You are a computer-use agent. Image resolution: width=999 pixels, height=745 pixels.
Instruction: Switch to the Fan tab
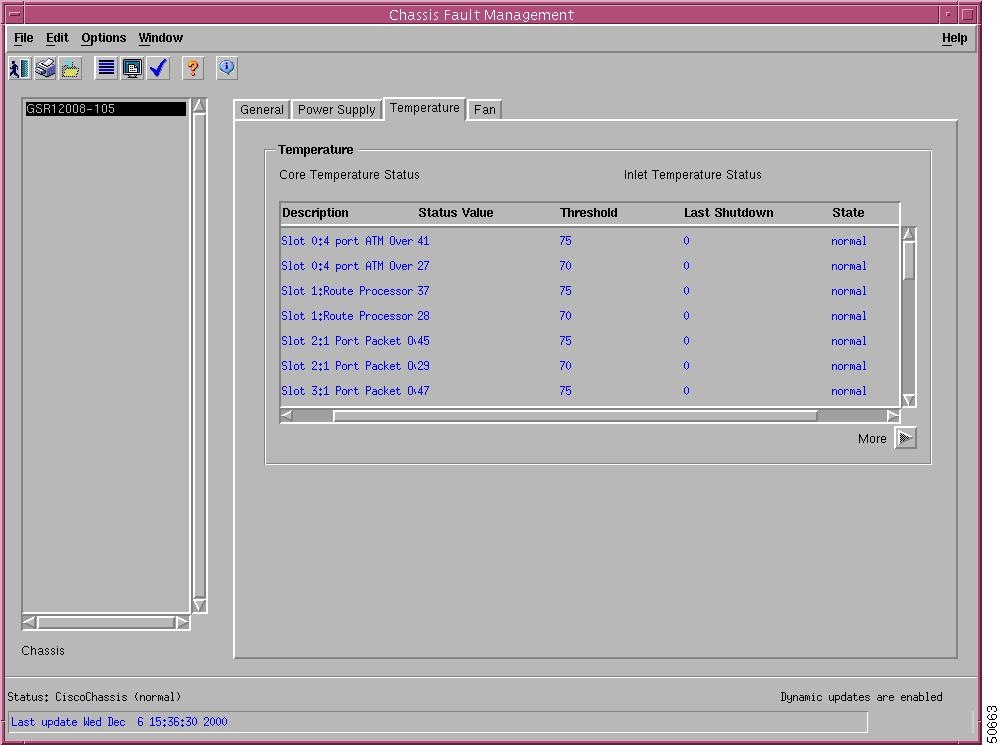[x=485, y=110]
